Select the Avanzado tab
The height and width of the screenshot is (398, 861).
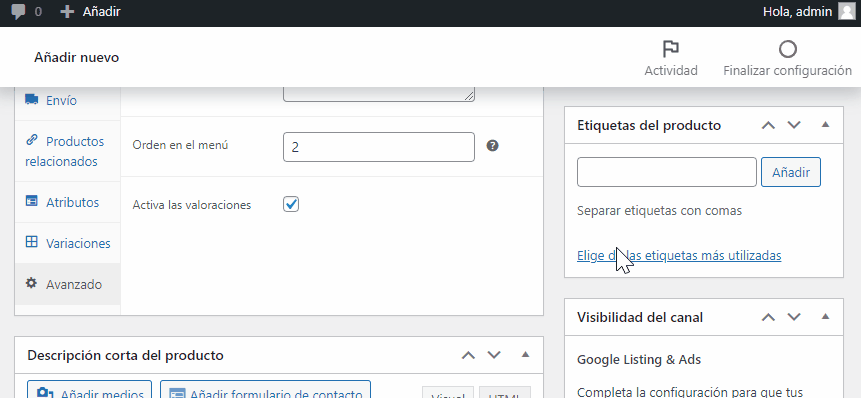[x=68, y=284]
